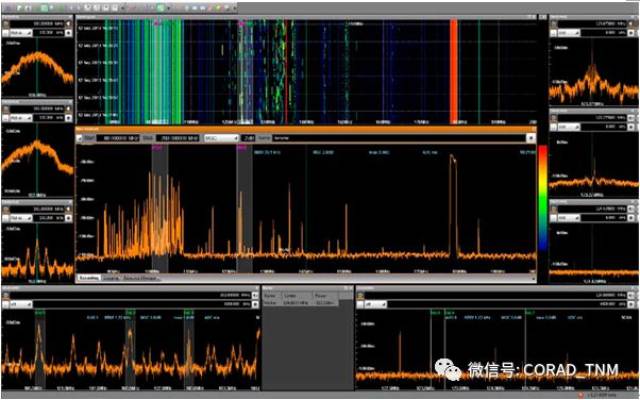This screenshot has width=640, height=400.
Task: Click the Name field in the sweep panel
Action: coord(399,138)
